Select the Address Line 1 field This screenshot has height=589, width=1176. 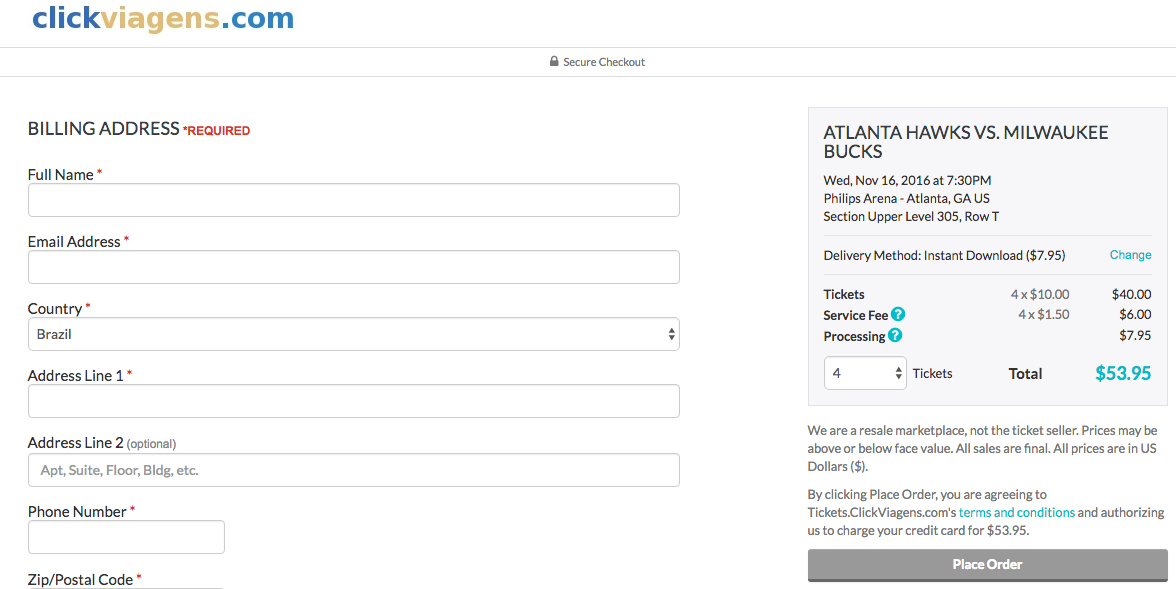coord(353,401)
